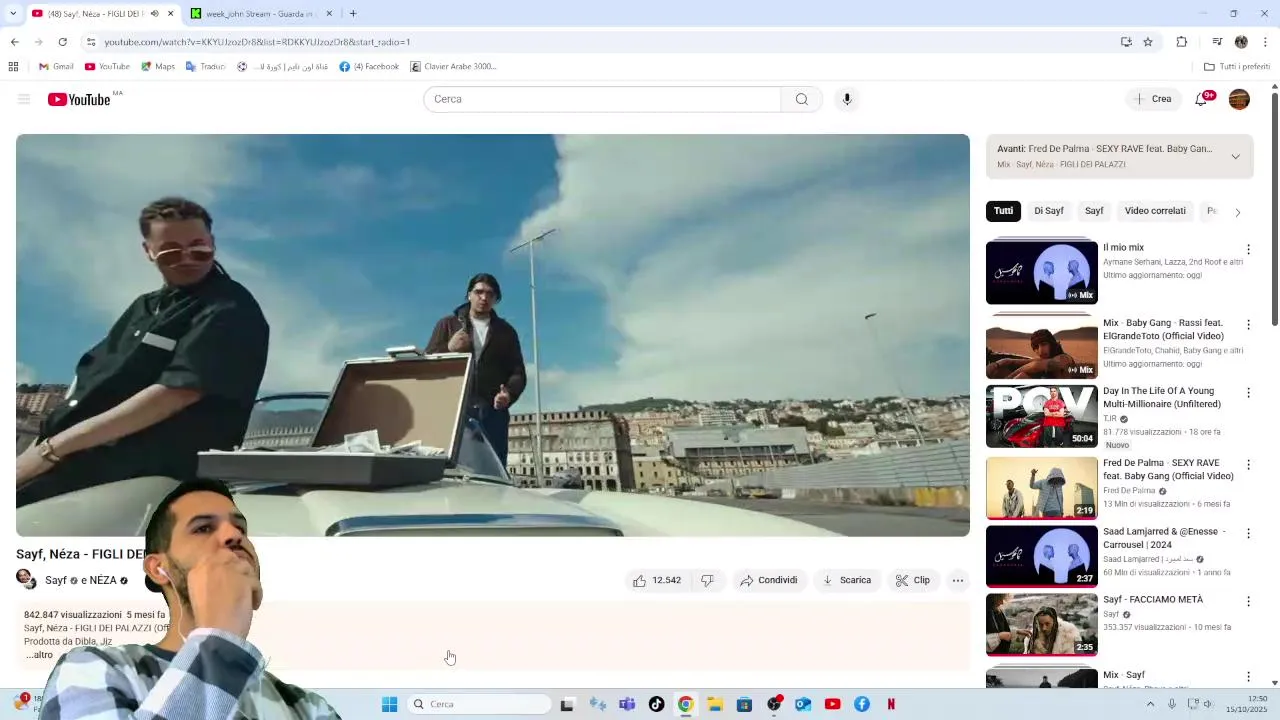Open File Explorer from the taskbar
The image size is (1280, 720).
715,704
